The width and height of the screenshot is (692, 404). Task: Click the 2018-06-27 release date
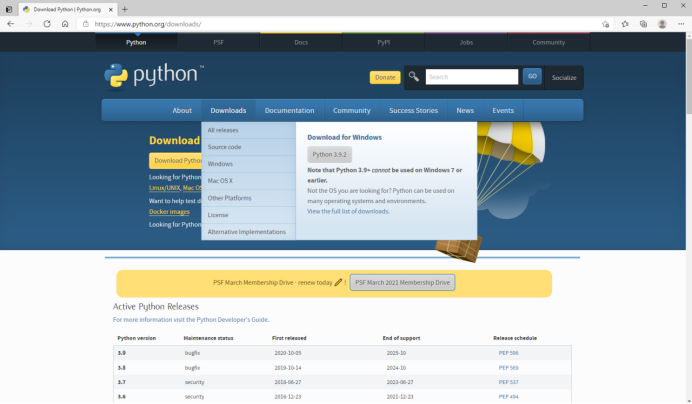click(288, 382)
